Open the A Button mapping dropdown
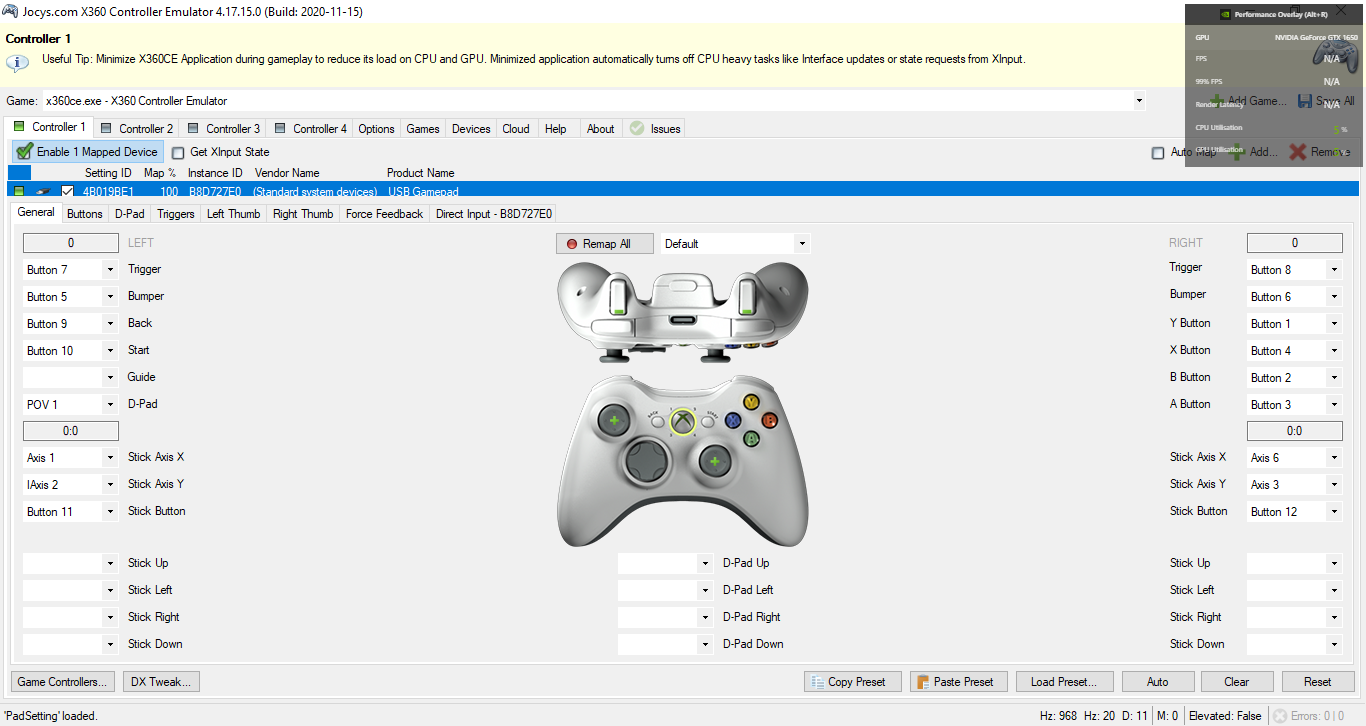This screenshot has height=726, width=1366. [1334, 405]
